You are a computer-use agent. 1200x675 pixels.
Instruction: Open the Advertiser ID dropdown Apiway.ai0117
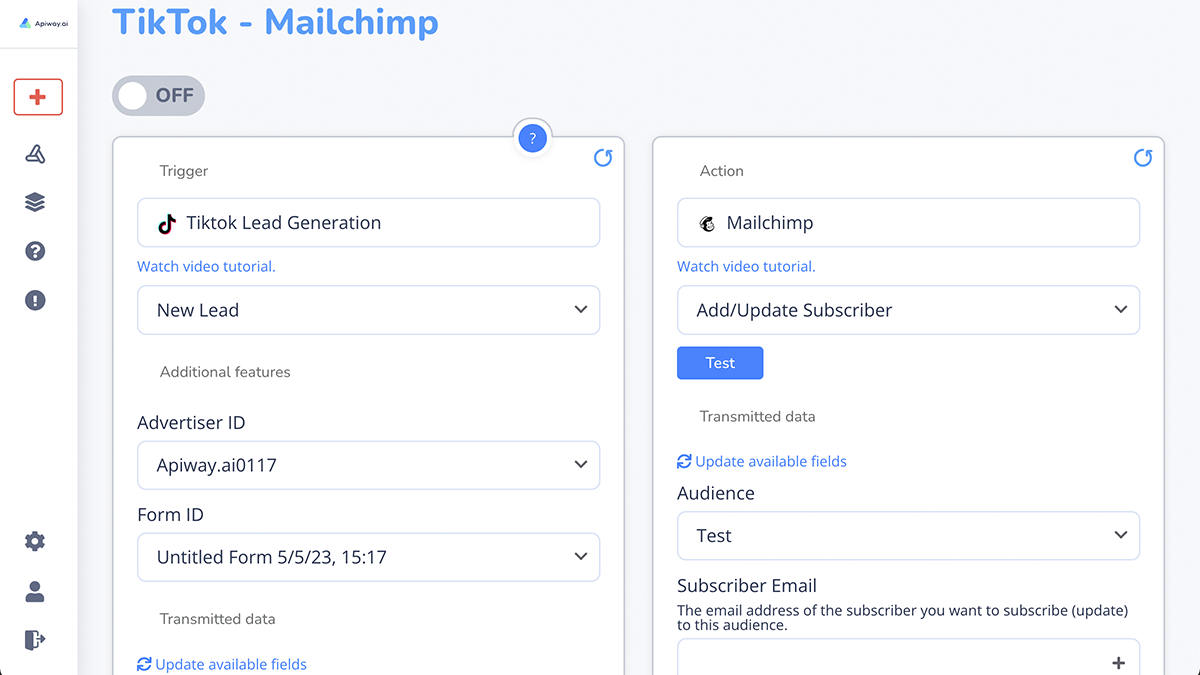(369, 465)
